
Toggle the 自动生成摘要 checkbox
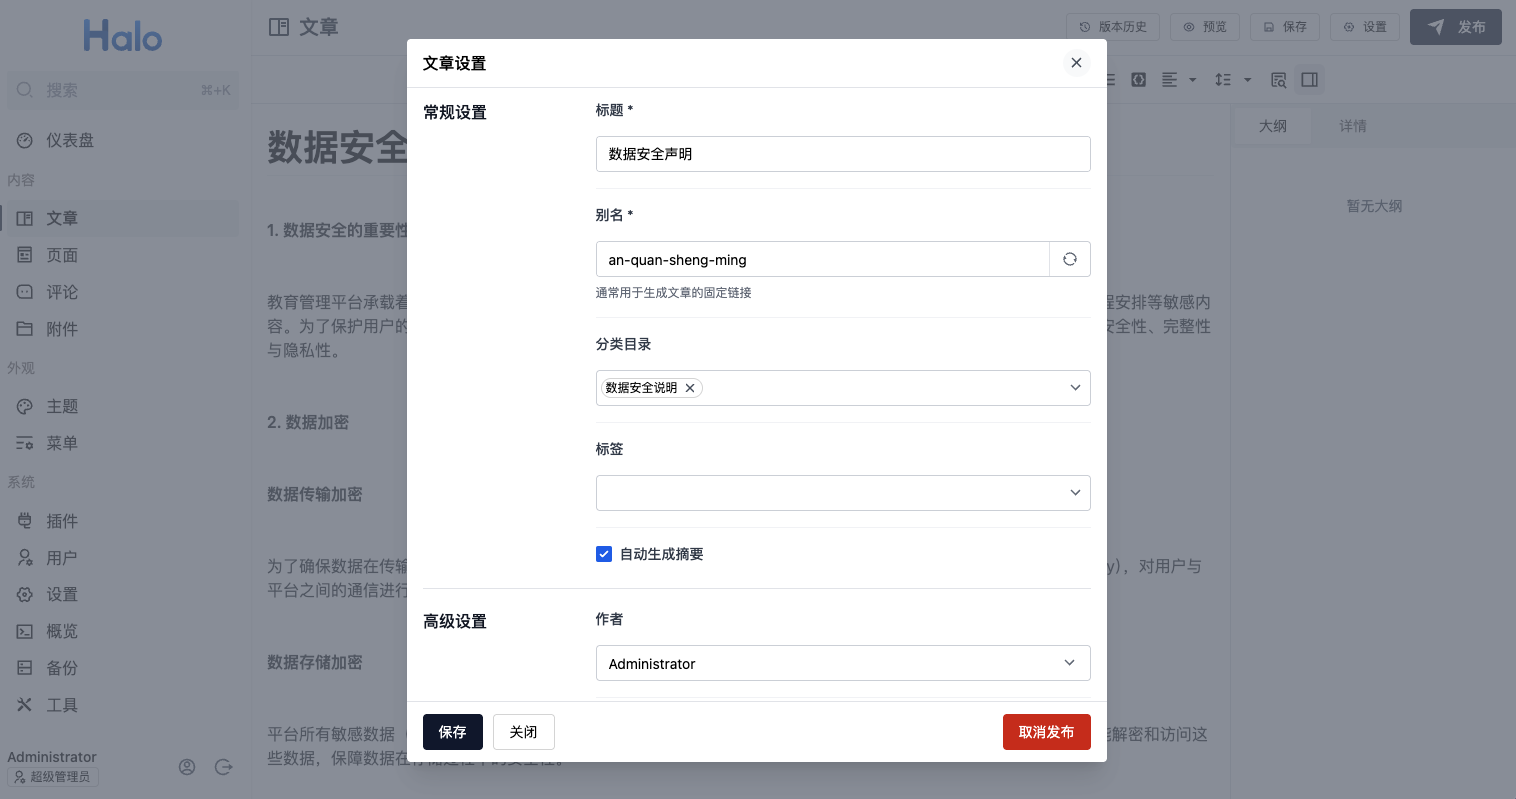(x=604, y=554)
